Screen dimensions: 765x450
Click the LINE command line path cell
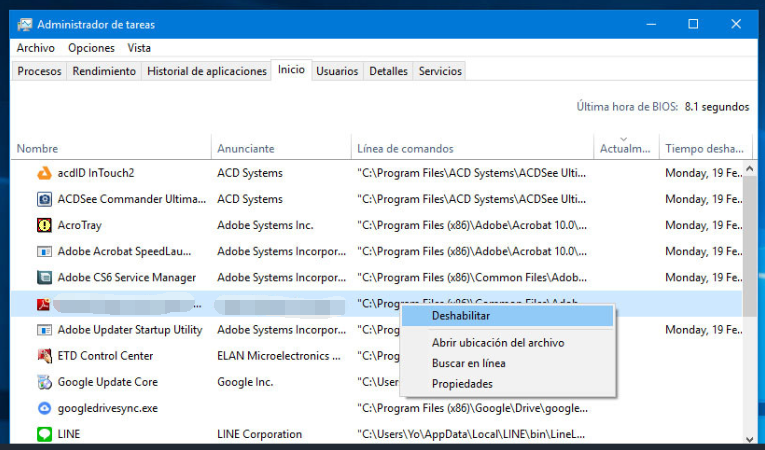click(x=472, y=434)
